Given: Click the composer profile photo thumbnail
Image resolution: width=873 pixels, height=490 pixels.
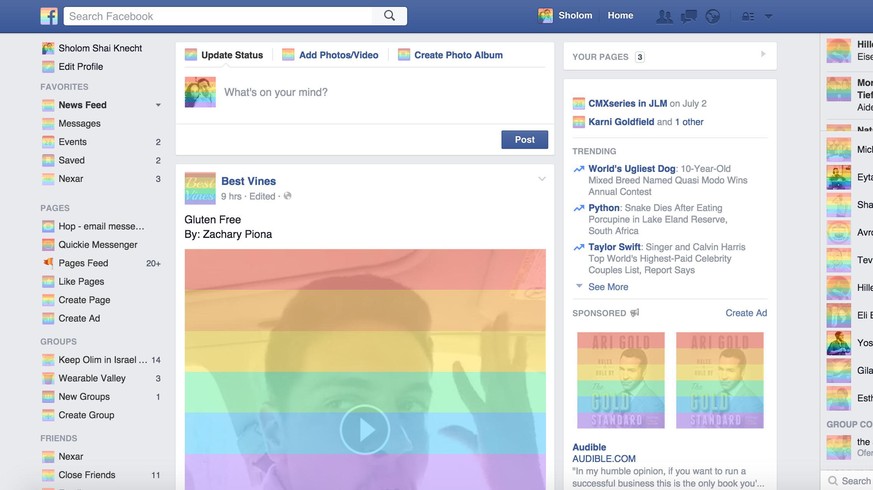Looking at the screenshot, I should [200, 92].
